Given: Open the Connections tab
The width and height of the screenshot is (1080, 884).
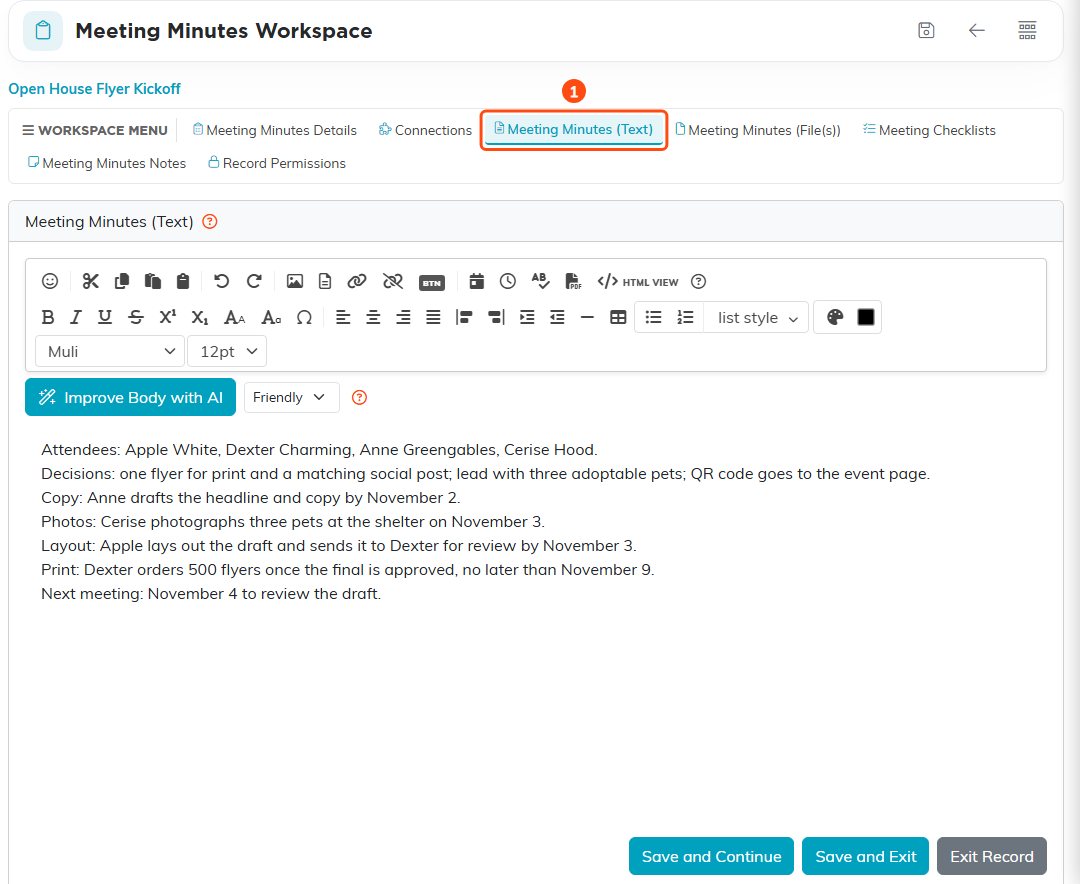Looking at the screenshot, I should (425, 130).
